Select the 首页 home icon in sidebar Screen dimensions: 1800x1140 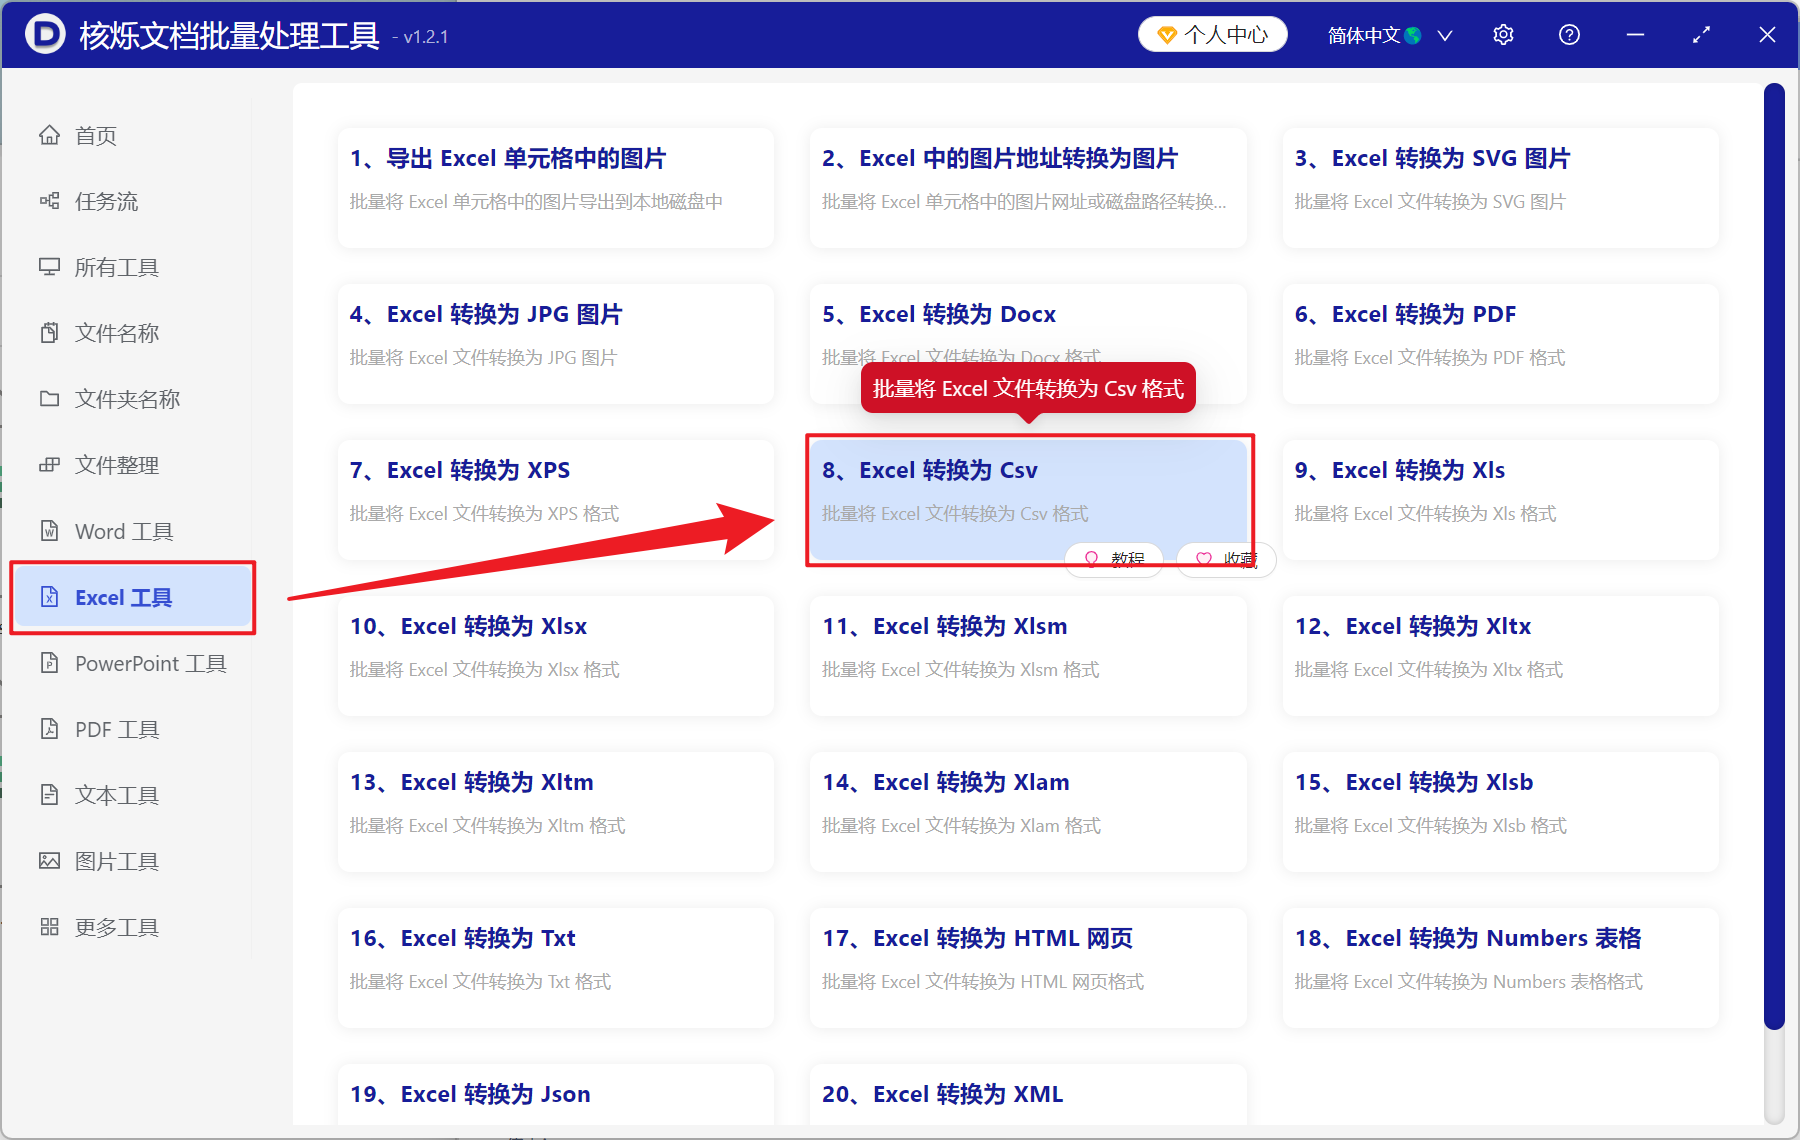pyautogui.click(x=50, y=135)
